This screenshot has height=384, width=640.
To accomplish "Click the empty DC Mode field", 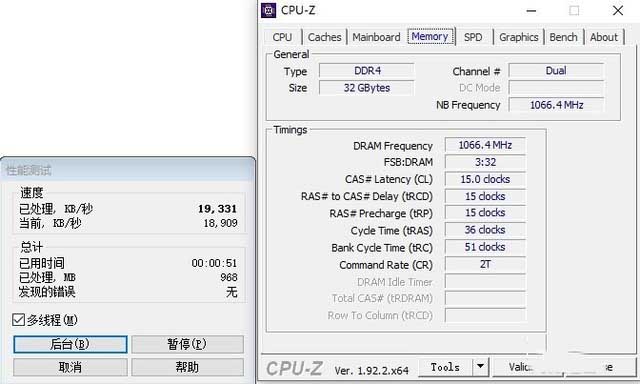I will coord(556,88).
